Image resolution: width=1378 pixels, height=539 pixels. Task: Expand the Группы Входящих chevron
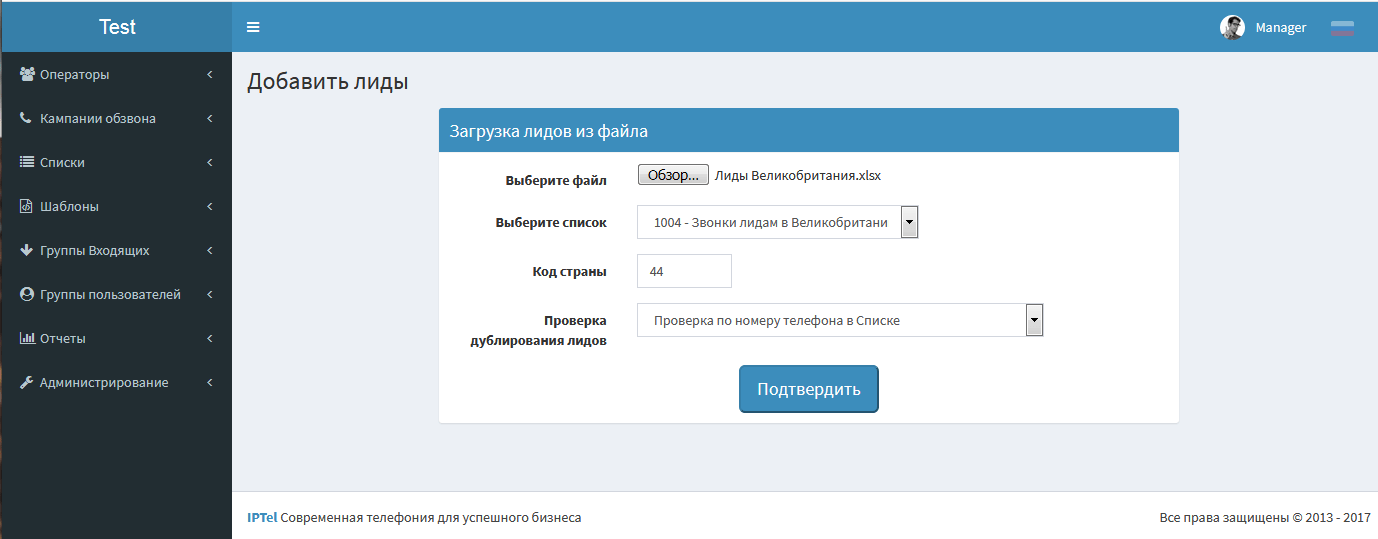pyautogui.click(x=210, y=250)
